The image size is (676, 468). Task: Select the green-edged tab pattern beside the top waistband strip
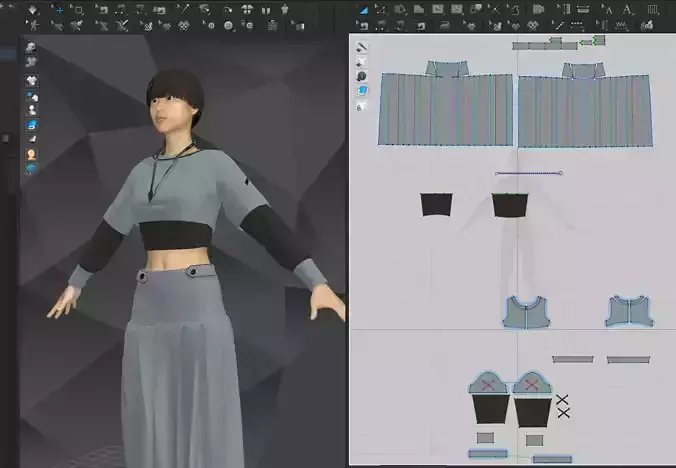point(599,41)
